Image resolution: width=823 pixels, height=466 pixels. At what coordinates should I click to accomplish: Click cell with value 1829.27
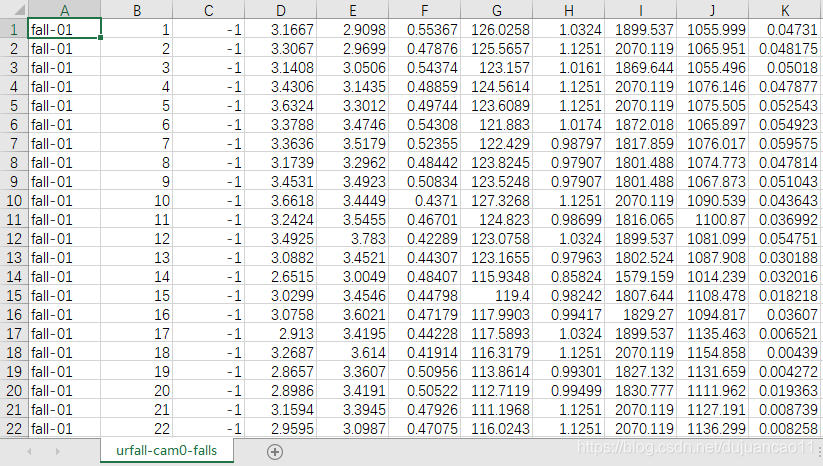click(640, 314)
